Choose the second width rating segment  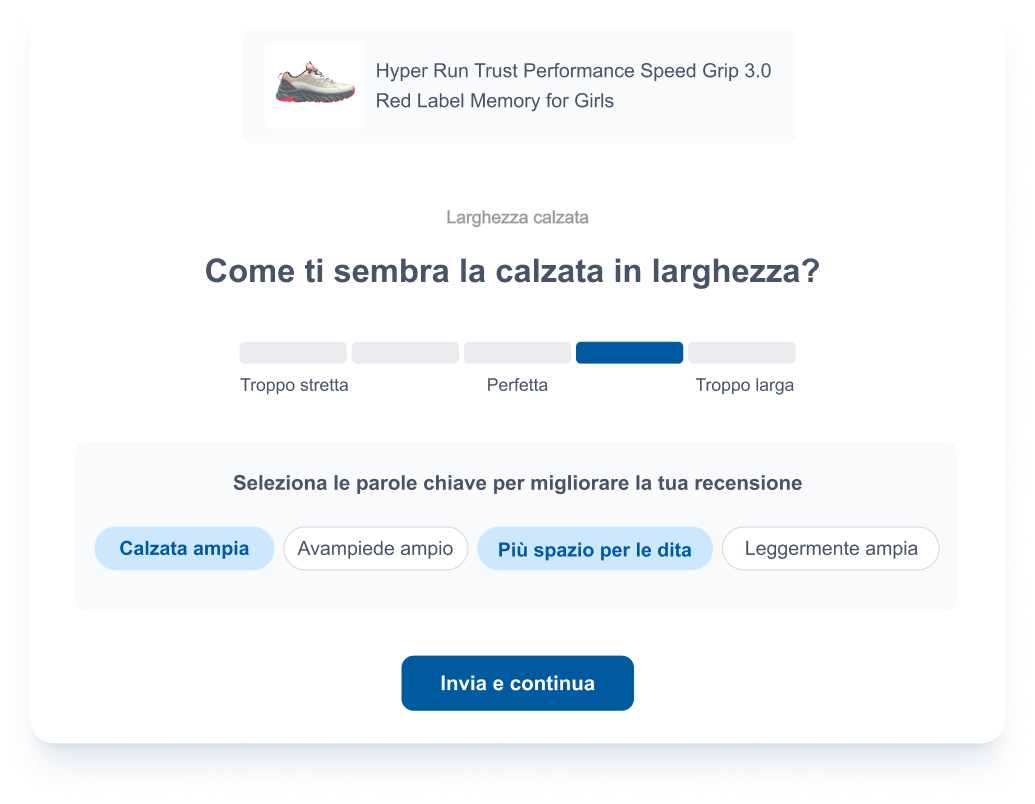click(405, 352)
